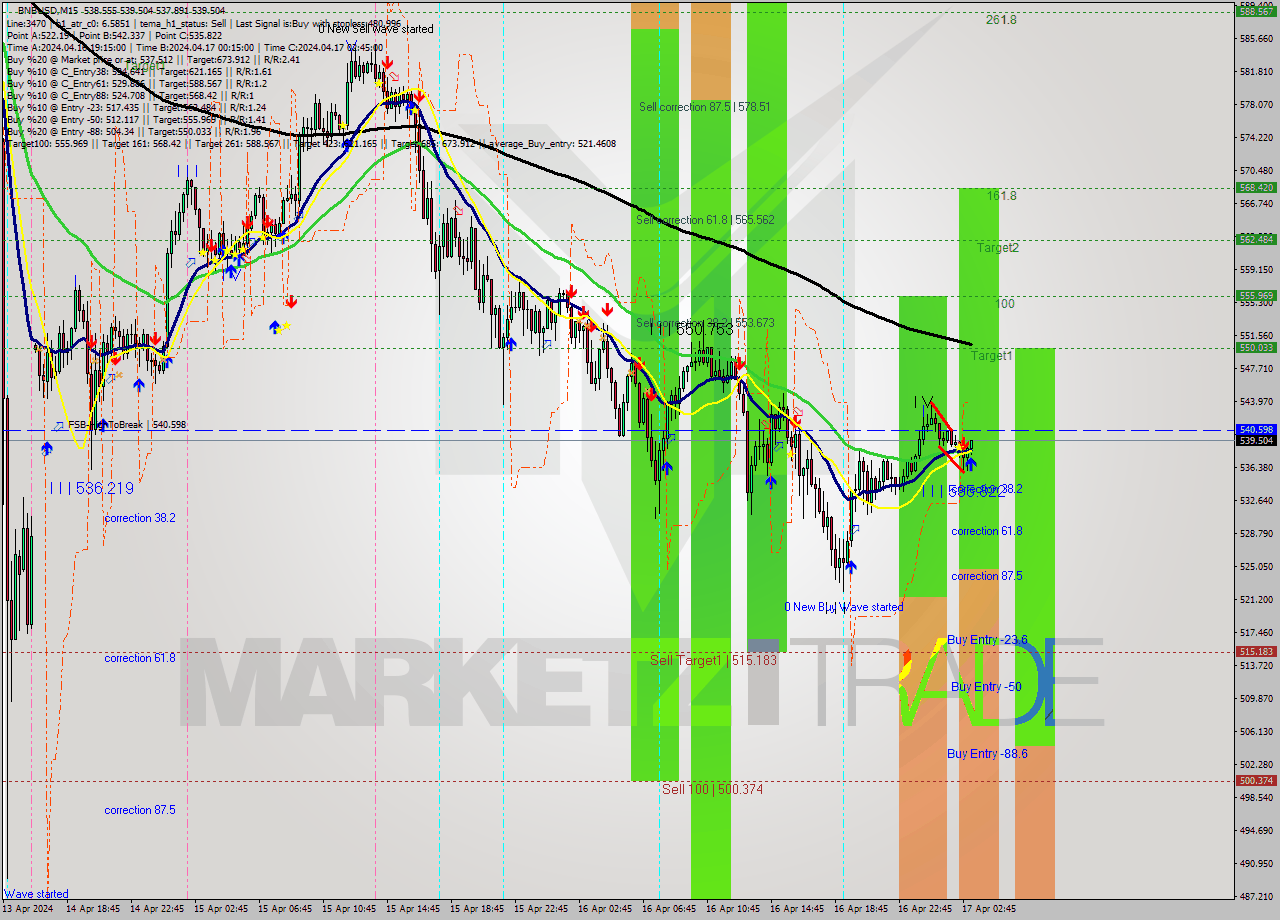Click the 555.969 green price tag

pos(1256,295)
